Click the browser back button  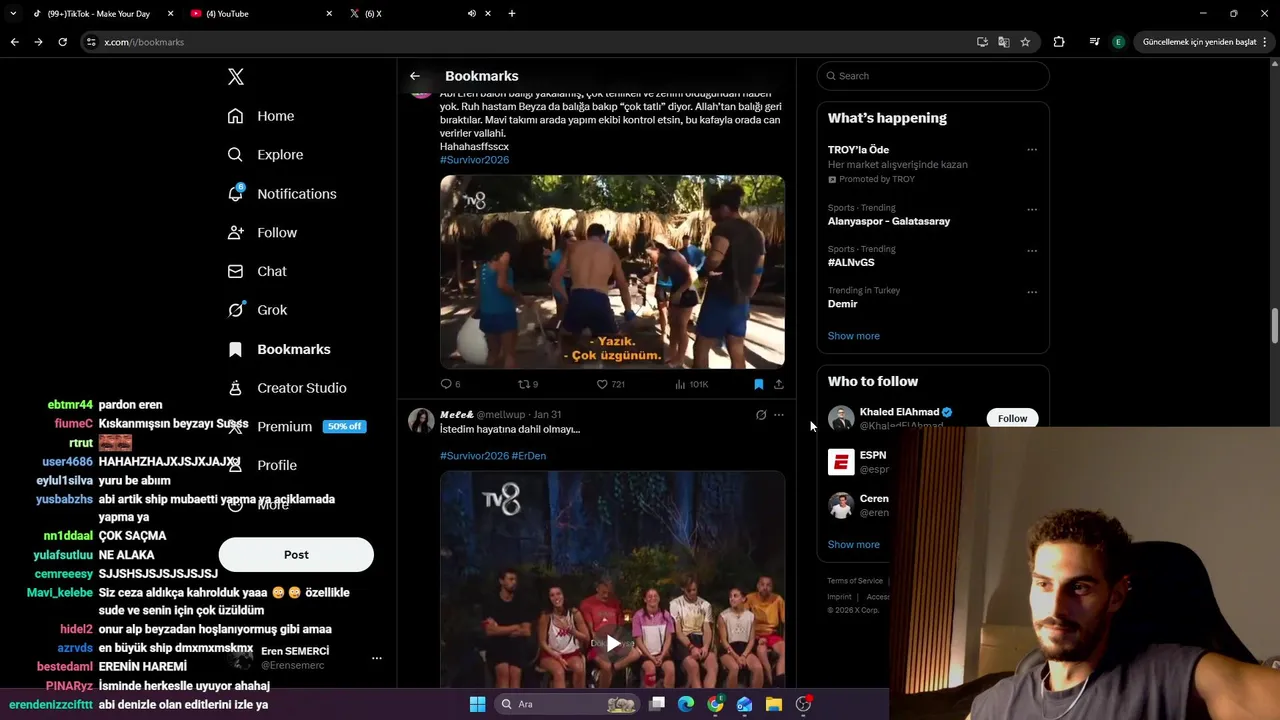point(14,42)
